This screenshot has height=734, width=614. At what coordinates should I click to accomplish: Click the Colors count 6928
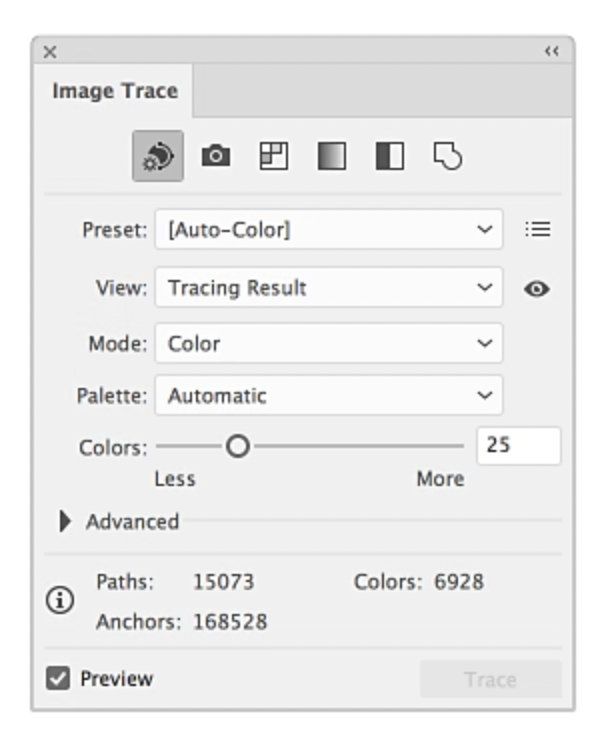[x=459, y=582]
